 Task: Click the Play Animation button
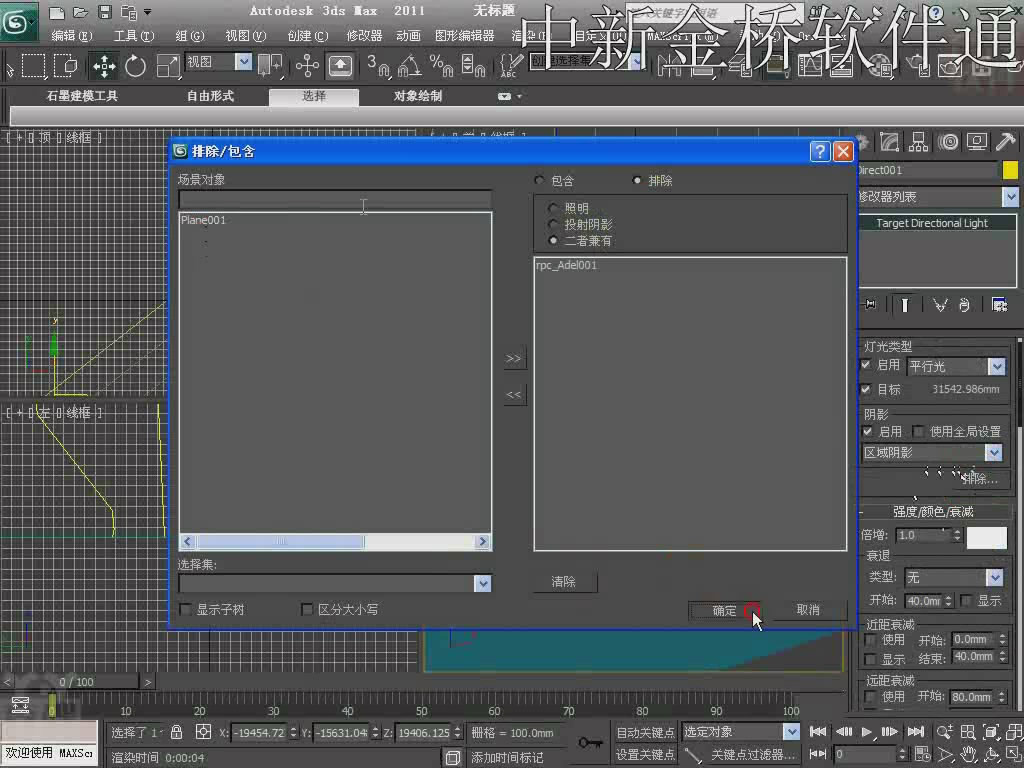[x=867, y=732]
